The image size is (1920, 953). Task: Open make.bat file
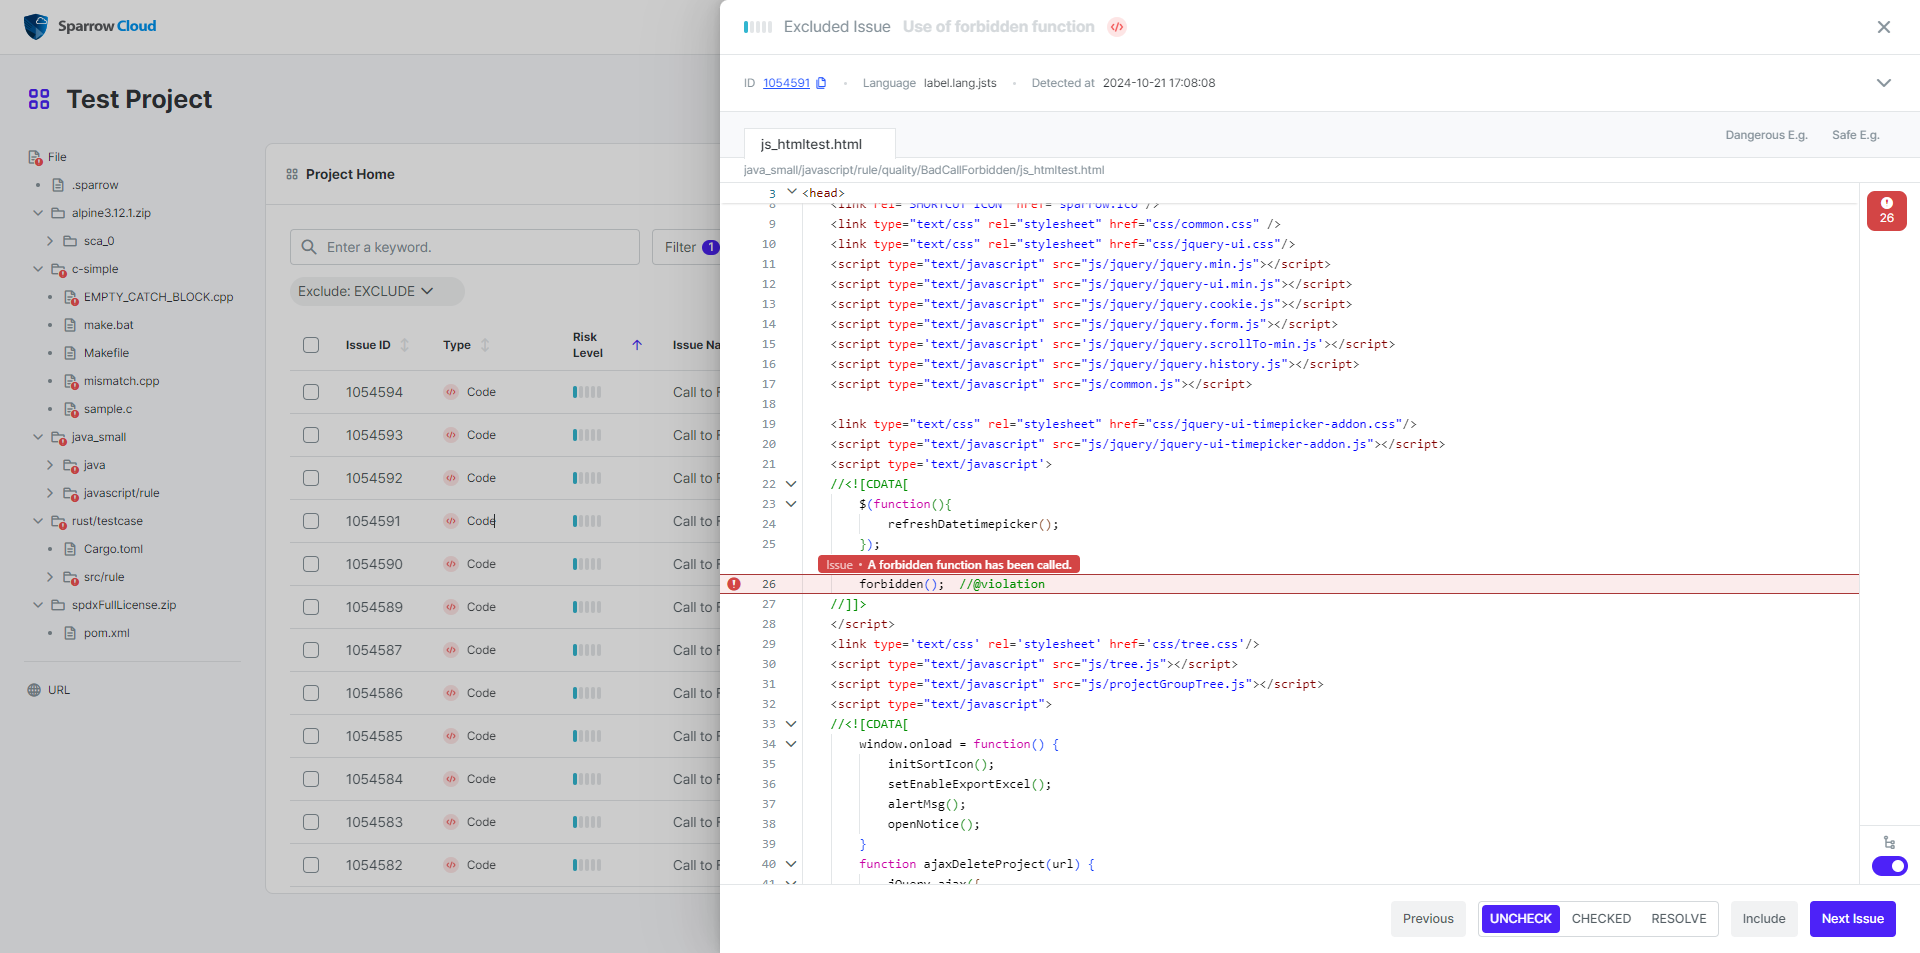108,325
